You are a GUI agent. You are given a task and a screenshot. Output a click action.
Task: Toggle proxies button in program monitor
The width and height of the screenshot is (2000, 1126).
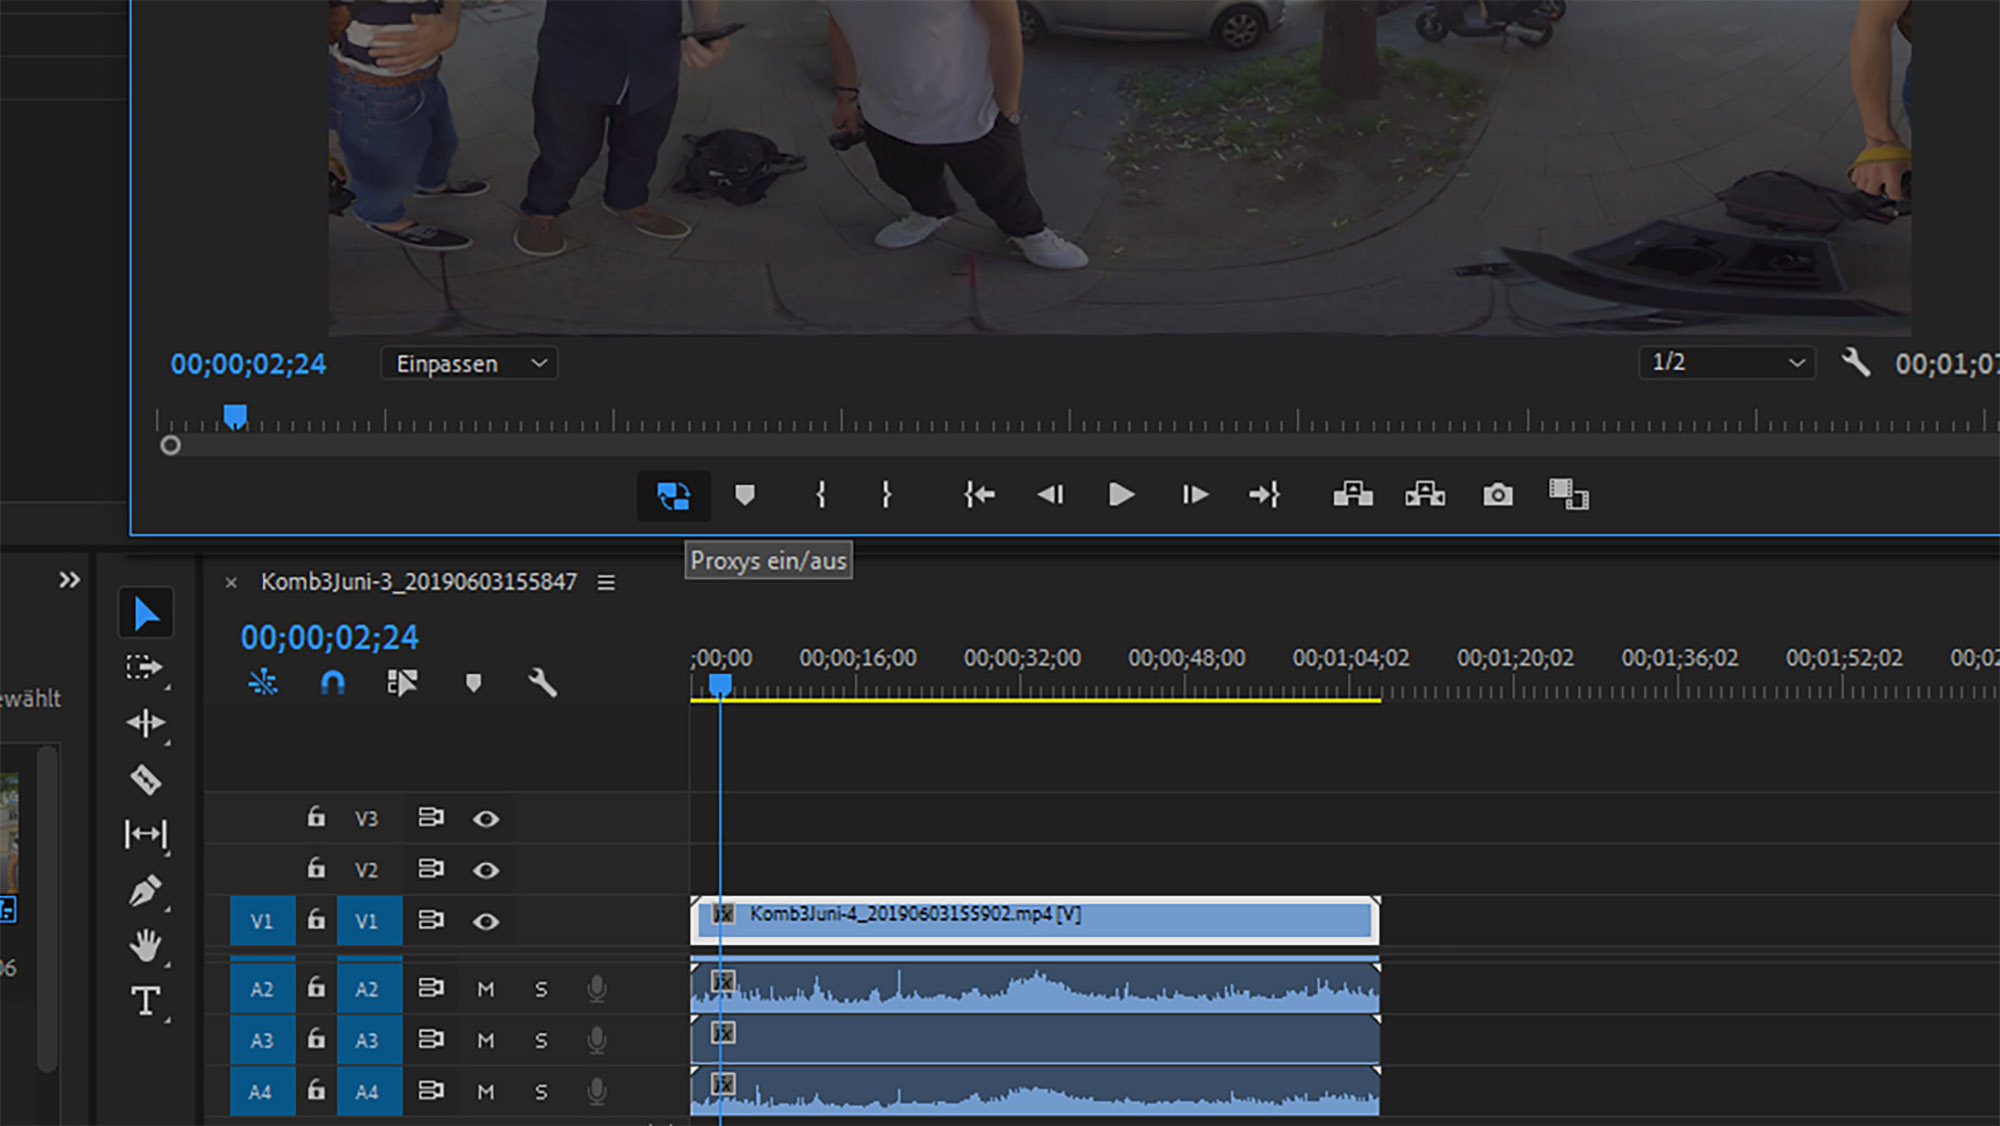(673, 495)
